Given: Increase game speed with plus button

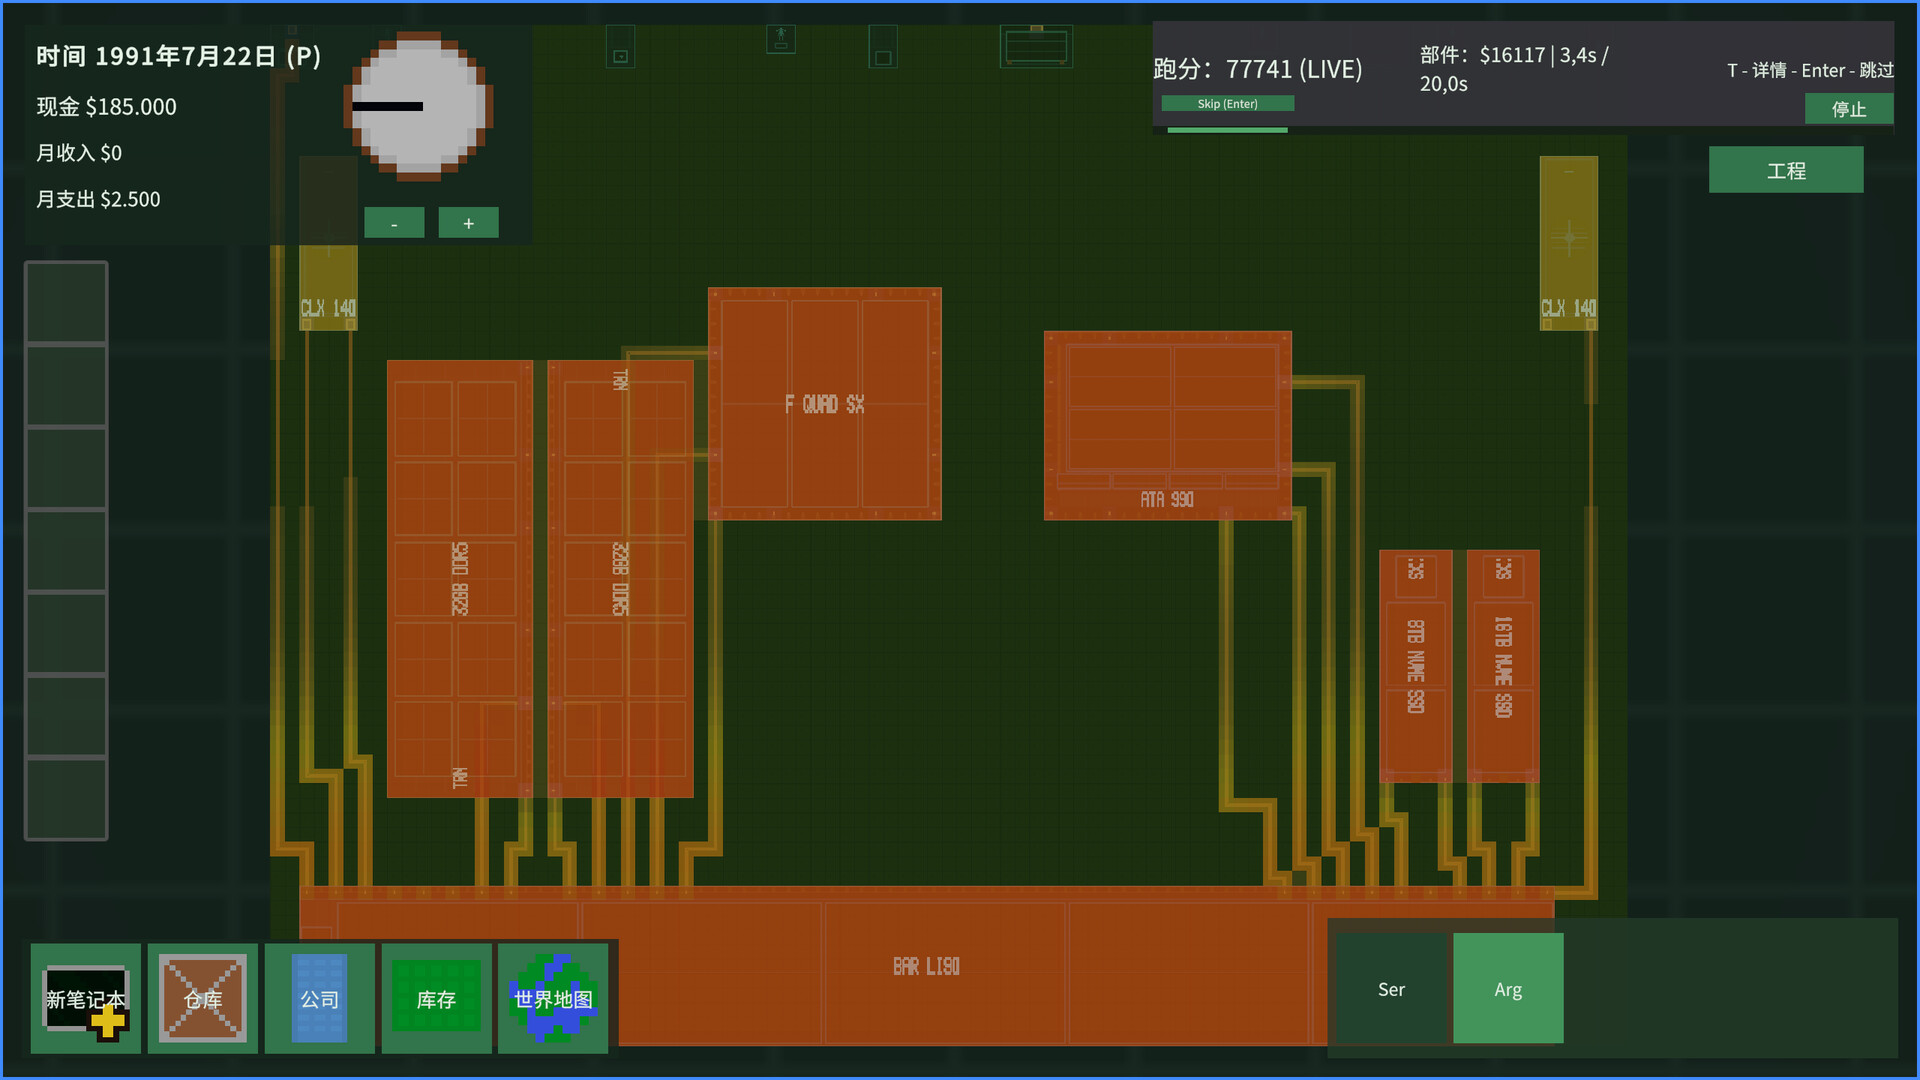Looking at the screenshot, I should click(x=468, y=223).
